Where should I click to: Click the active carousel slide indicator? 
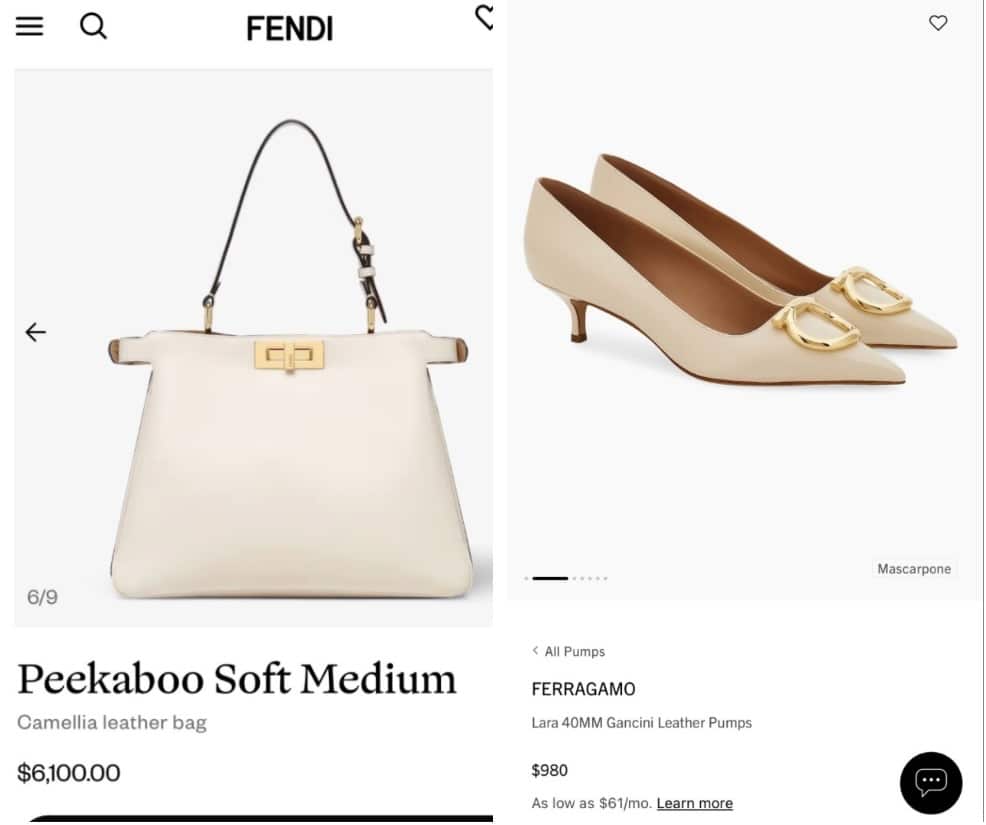[549, 578]
